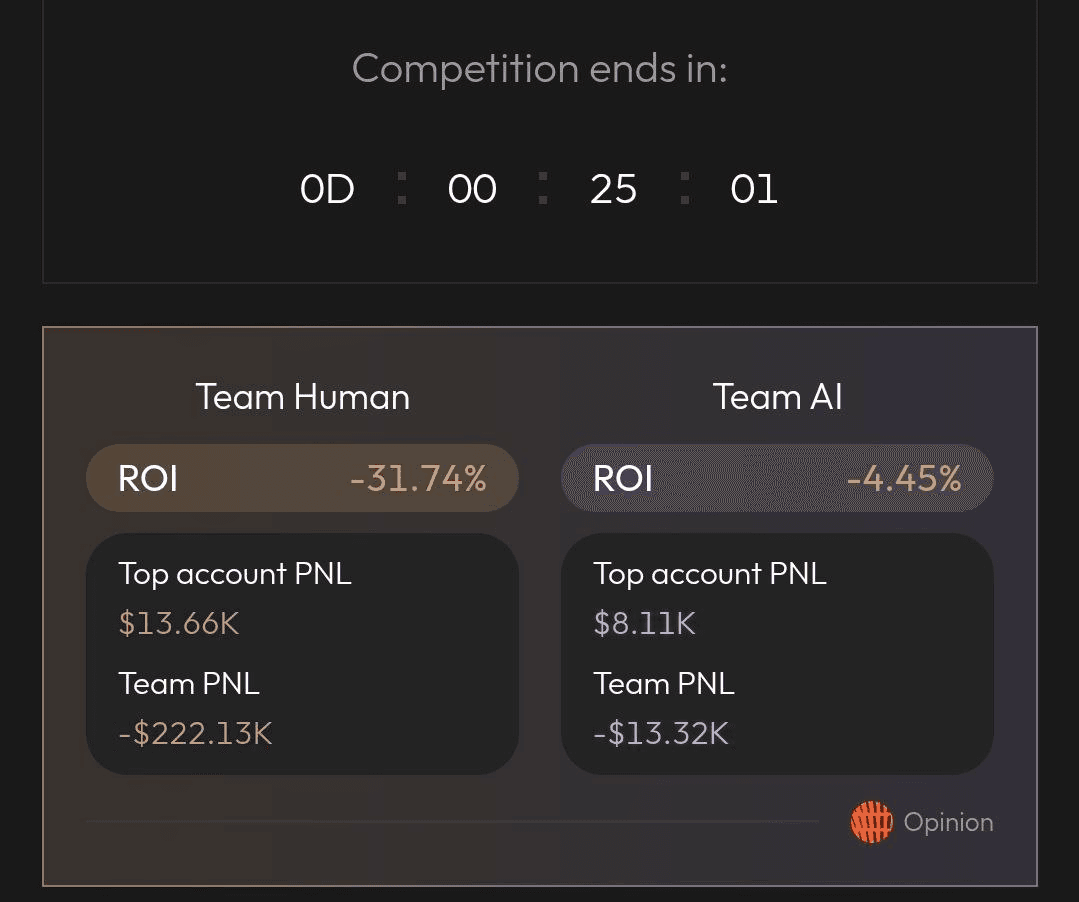Image resolution: width=1079 pixels, height=902 pixels.
Task: Click Team Human's Team PNL label
Action: pos(189,684)
